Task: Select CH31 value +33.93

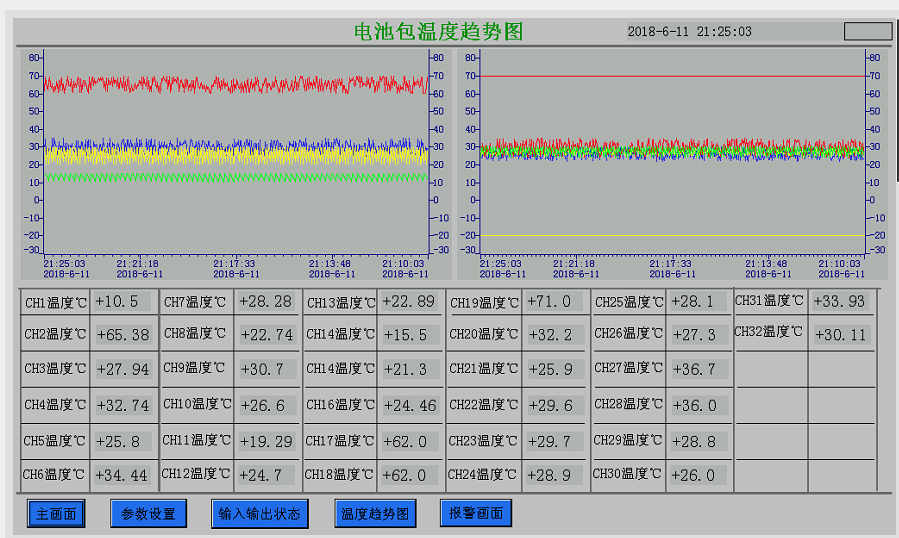Action: pos(840,301)
